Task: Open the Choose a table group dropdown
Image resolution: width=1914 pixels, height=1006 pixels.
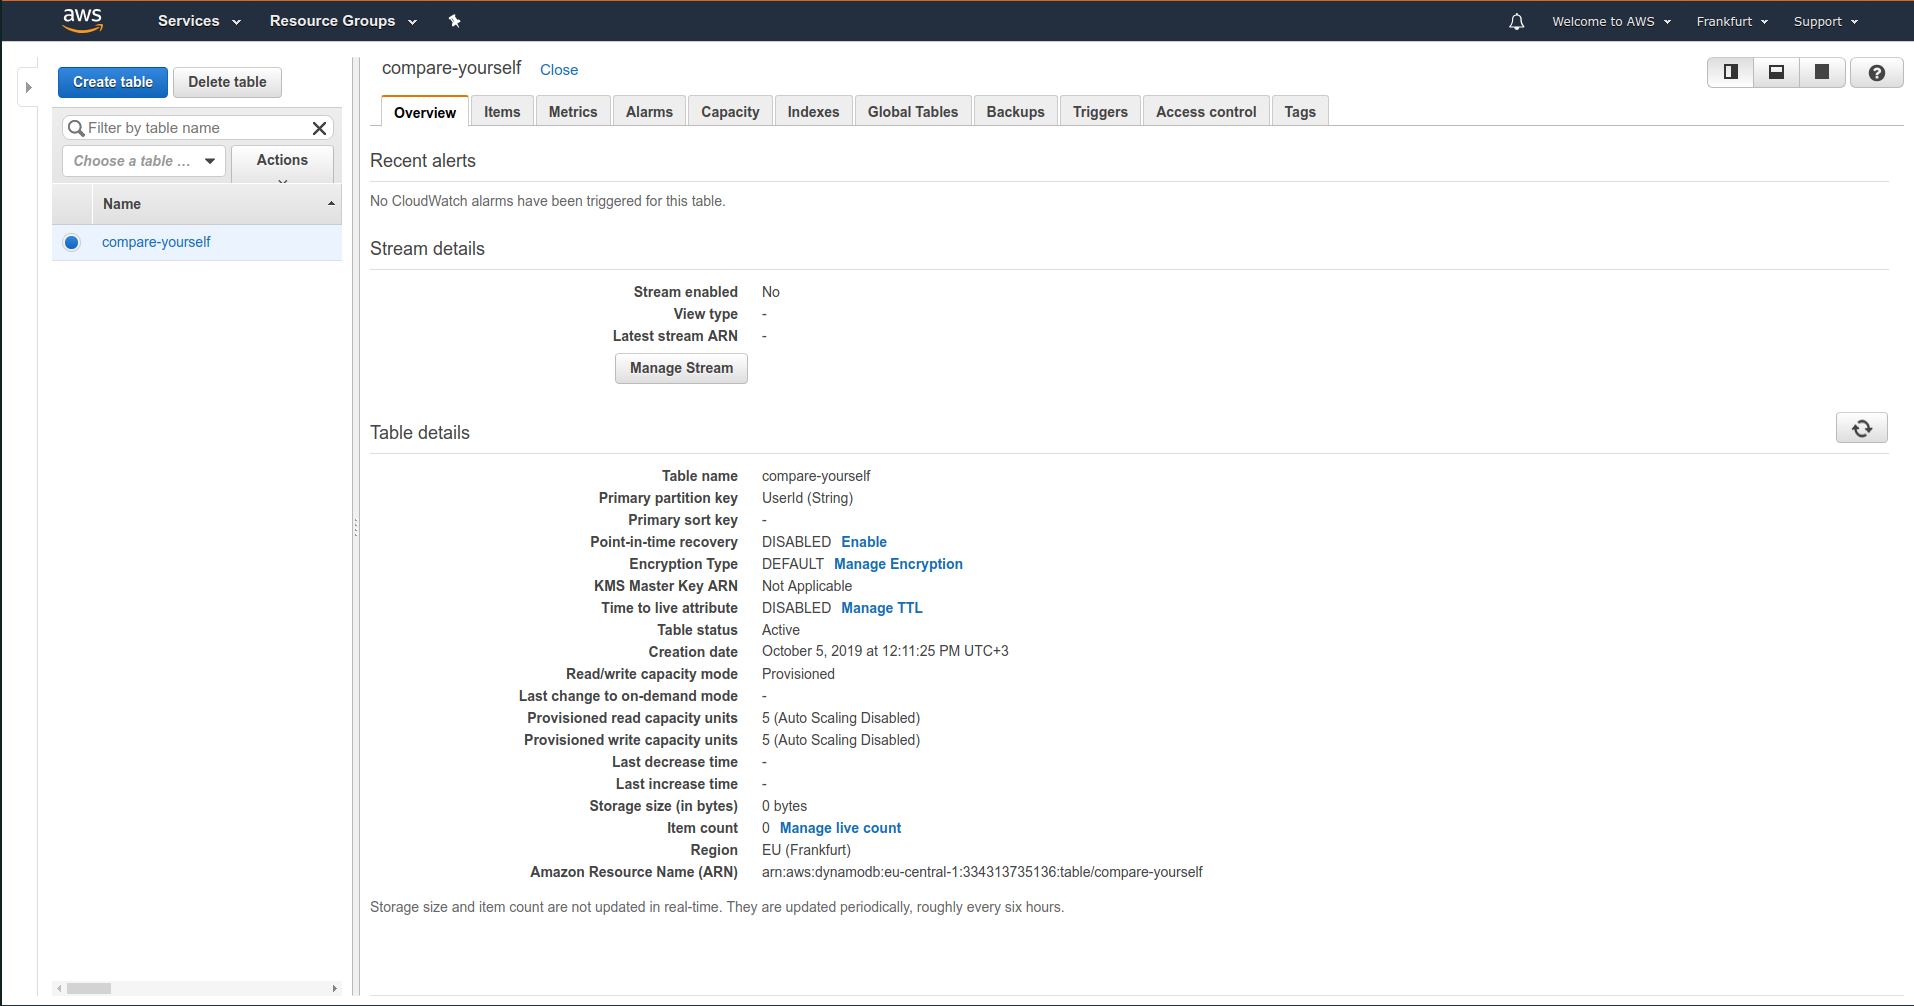Action: pos(144,161)
